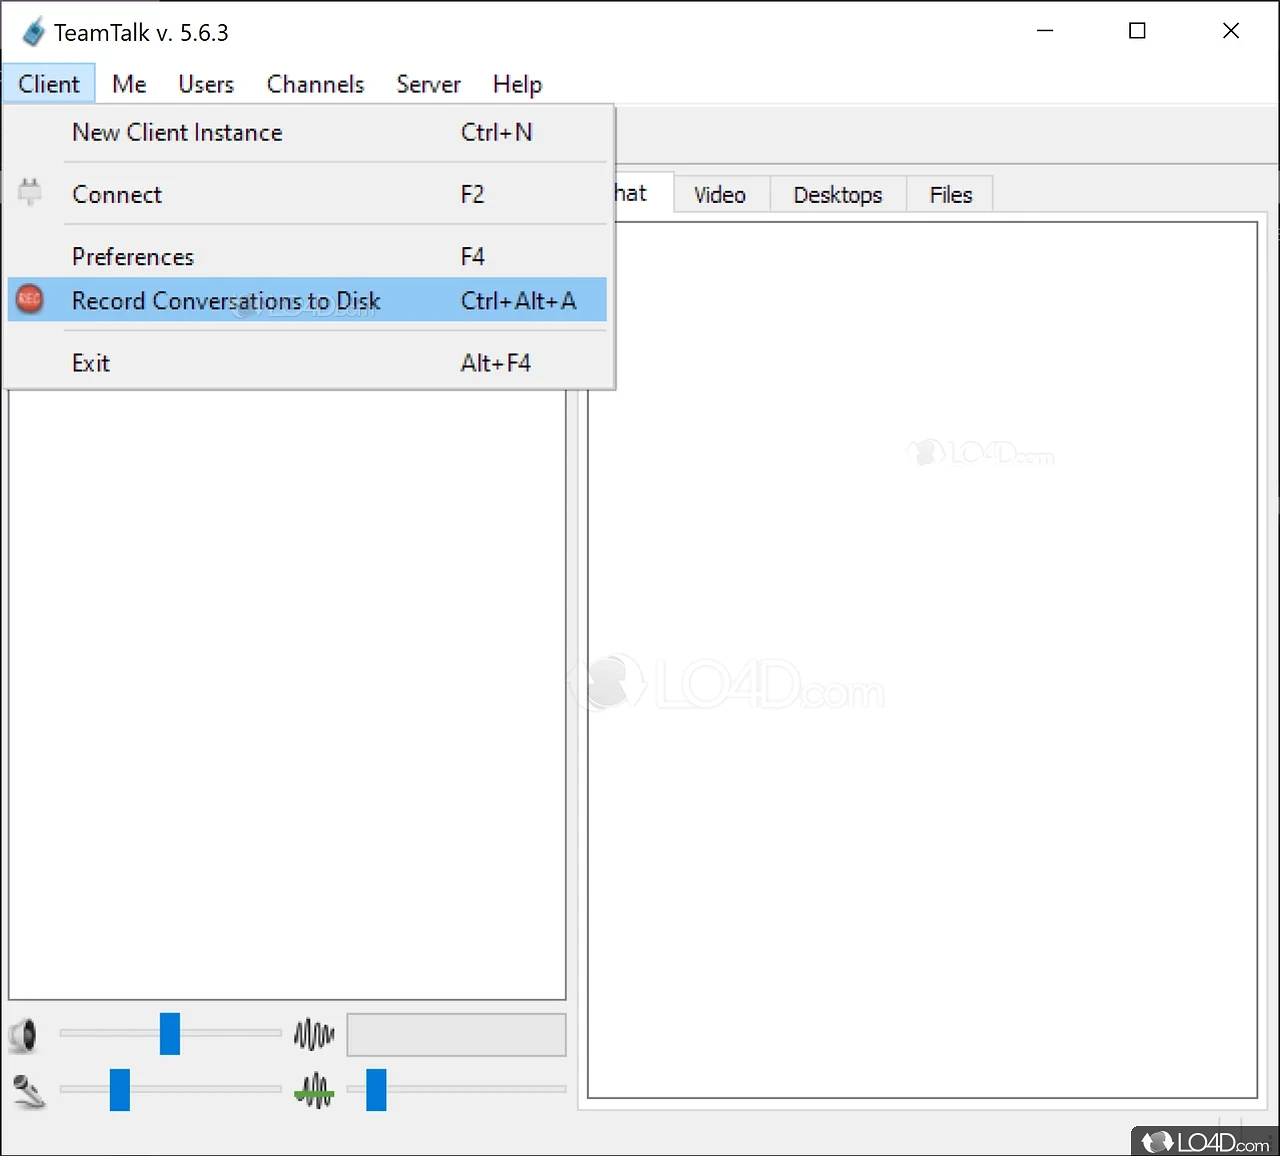Click the green-lined microphone gain waveform icon

click(x=314, y=1090)
